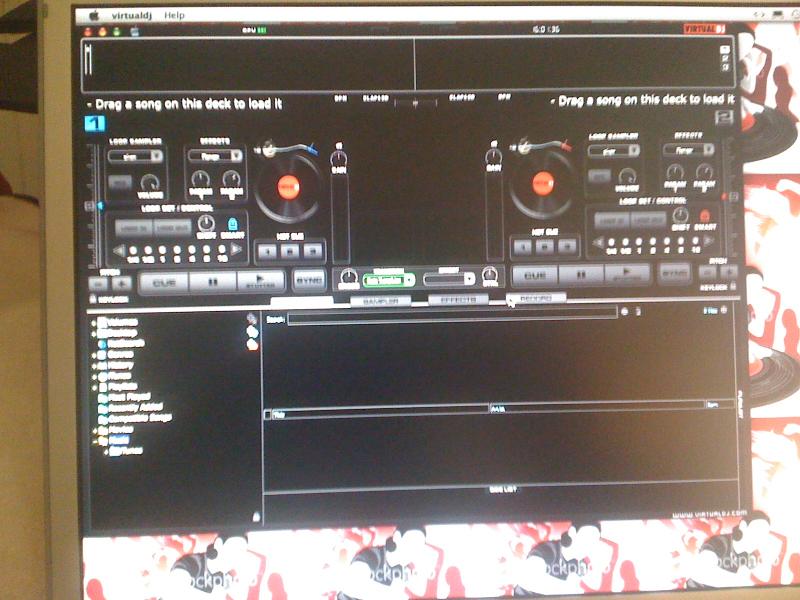The image size is (800, 600).
Task: Switch to the Sampler tab
Action: (381, 301)
